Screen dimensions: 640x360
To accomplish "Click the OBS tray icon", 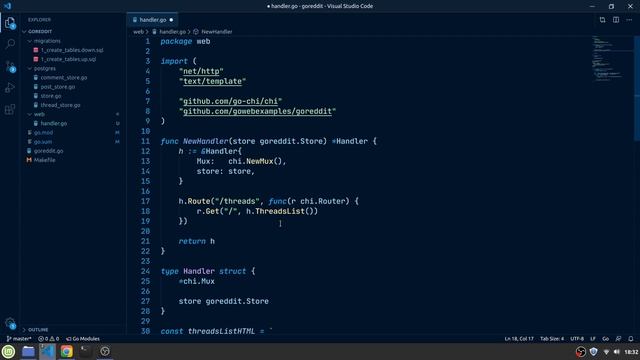I will [580, 351].
